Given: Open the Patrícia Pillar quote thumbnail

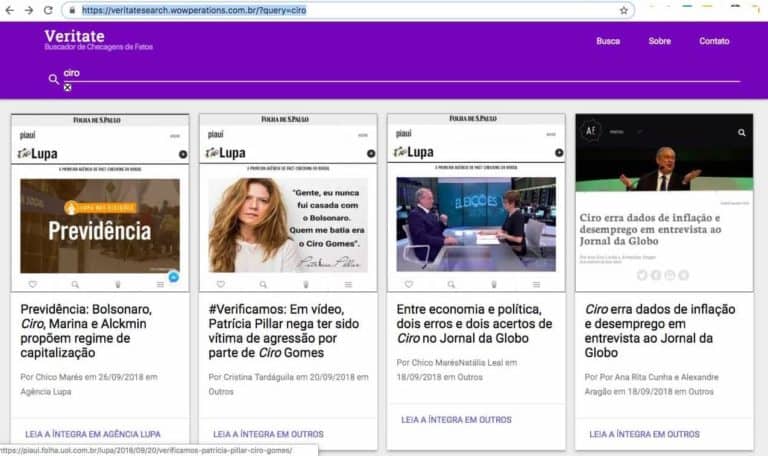Looking at the screenshot, I should (x=288, y=225).
